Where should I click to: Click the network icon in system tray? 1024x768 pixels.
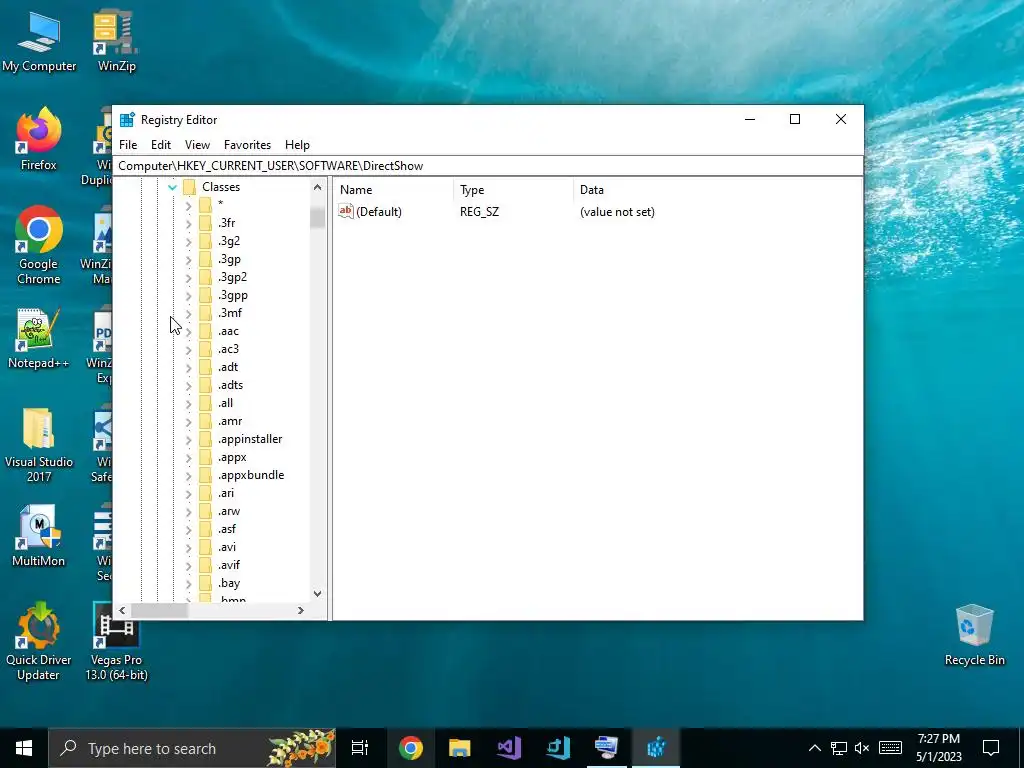coord(839,748)
